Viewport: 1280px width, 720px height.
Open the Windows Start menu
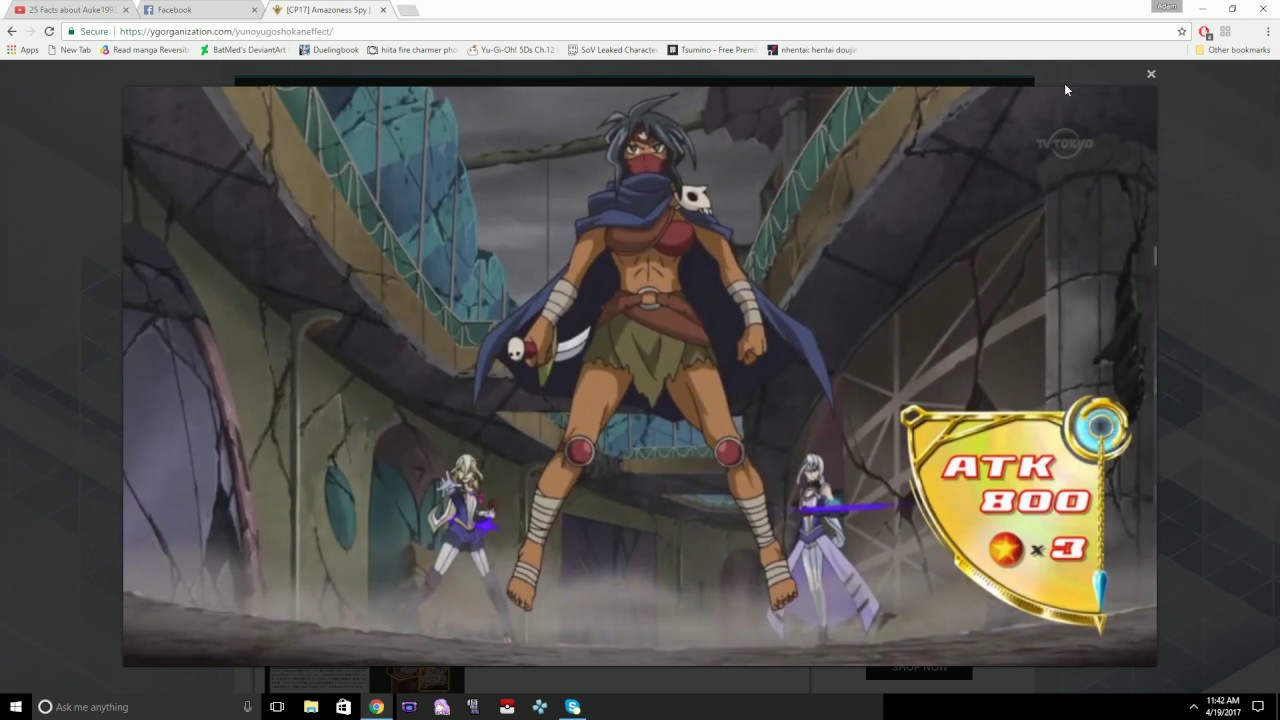tap(15, 707)
